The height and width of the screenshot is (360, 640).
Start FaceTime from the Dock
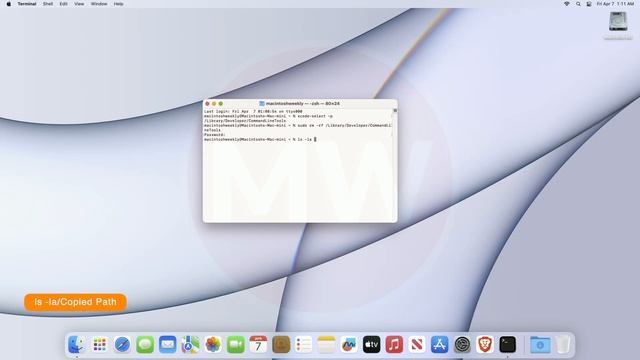[236, 345]
